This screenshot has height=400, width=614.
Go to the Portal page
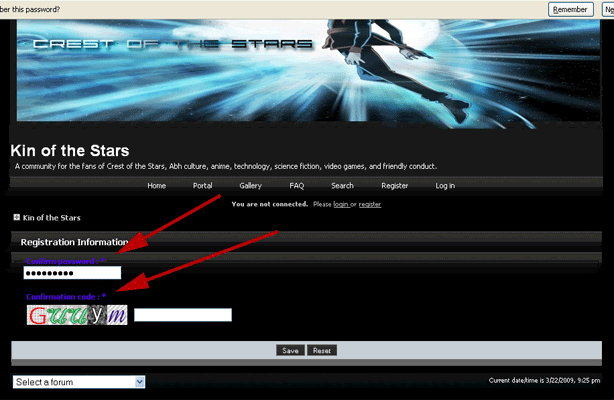click(202, 186)
